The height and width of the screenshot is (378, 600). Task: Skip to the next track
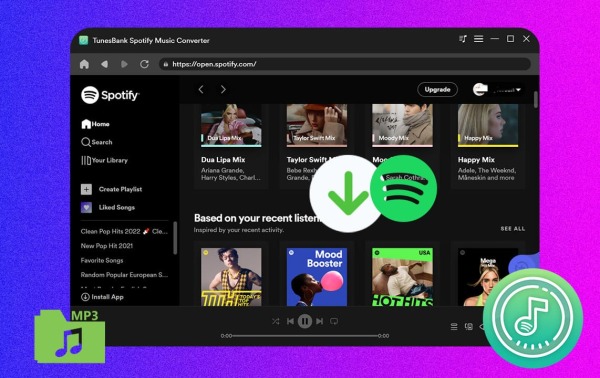(320, 321)
